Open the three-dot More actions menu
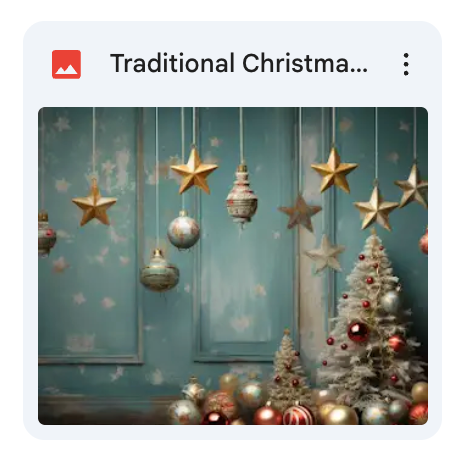The height and width of the screenshot is (456, 458). click(x=406, y=64)
